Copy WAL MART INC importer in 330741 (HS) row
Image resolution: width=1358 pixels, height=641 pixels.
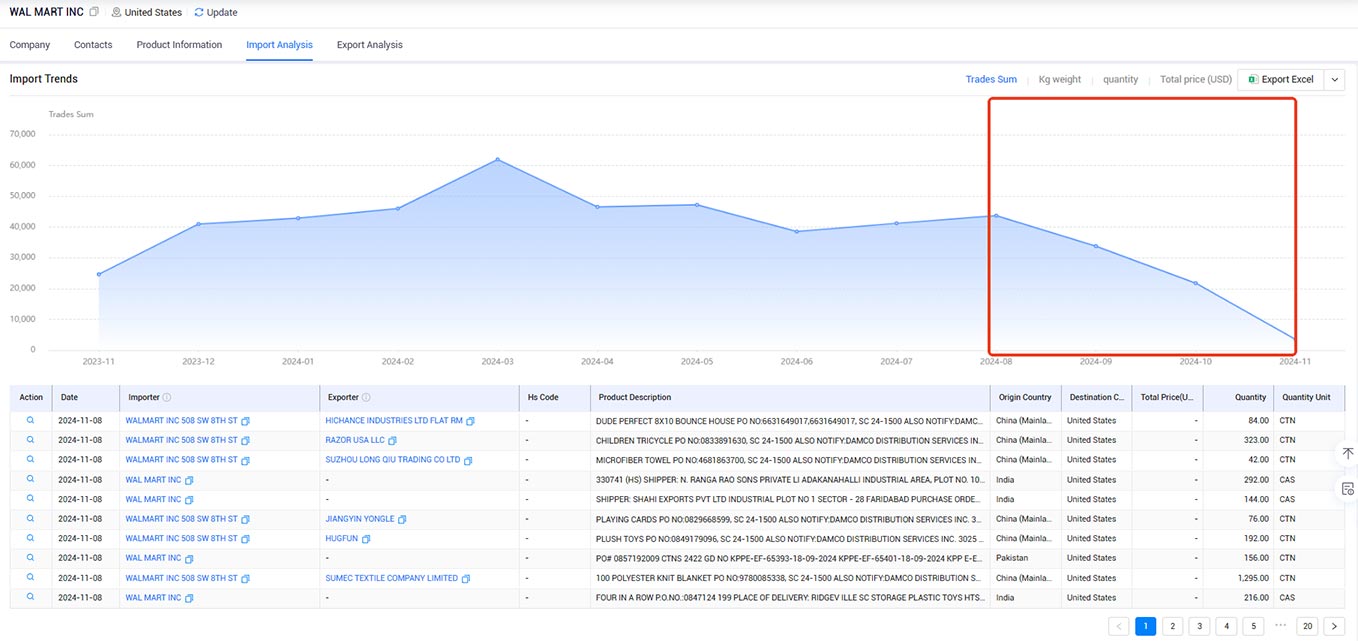point(189,480)
